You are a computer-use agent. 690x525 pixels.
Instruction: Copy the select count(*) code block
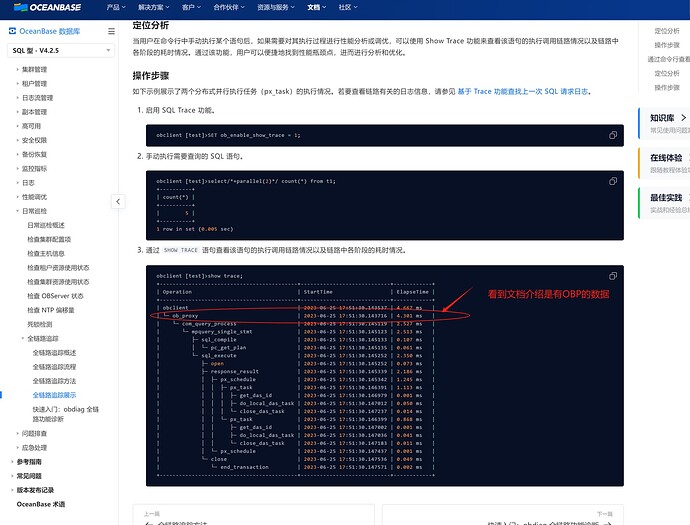(x=613, y=181)
